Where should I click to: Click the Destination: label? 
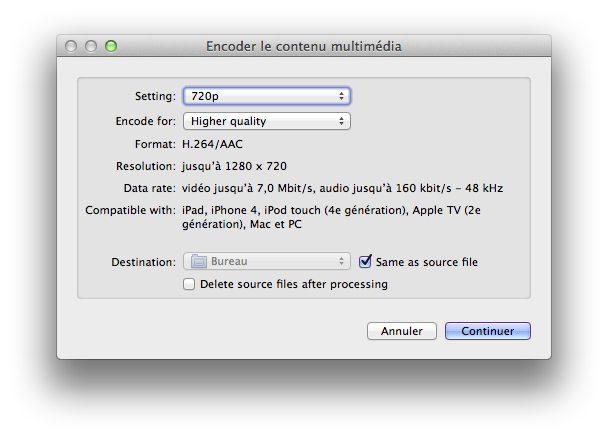click(x=143, y=262)
